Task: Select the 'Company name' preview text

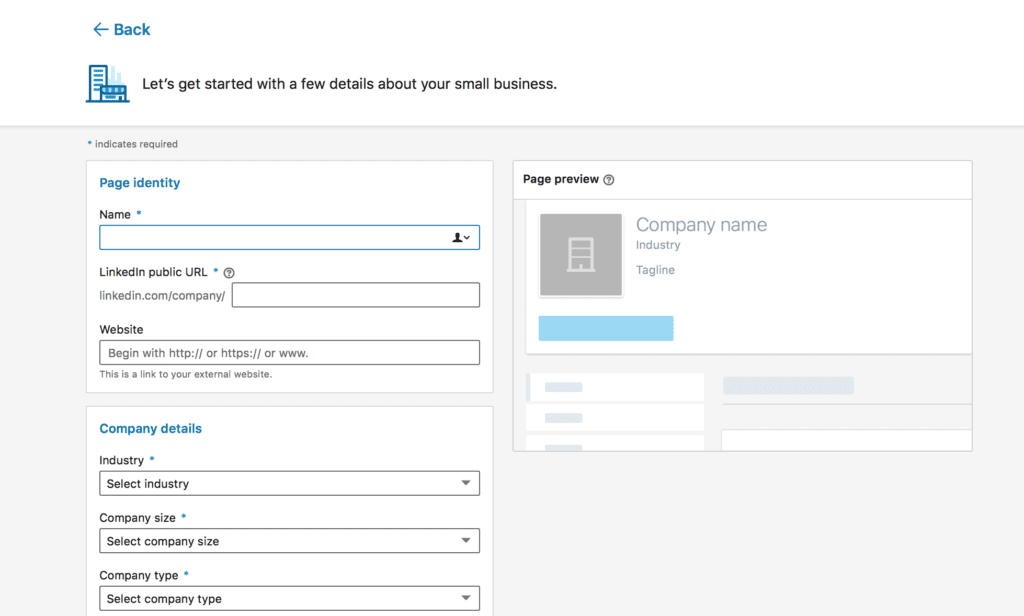Action: (x=701, y=225)
